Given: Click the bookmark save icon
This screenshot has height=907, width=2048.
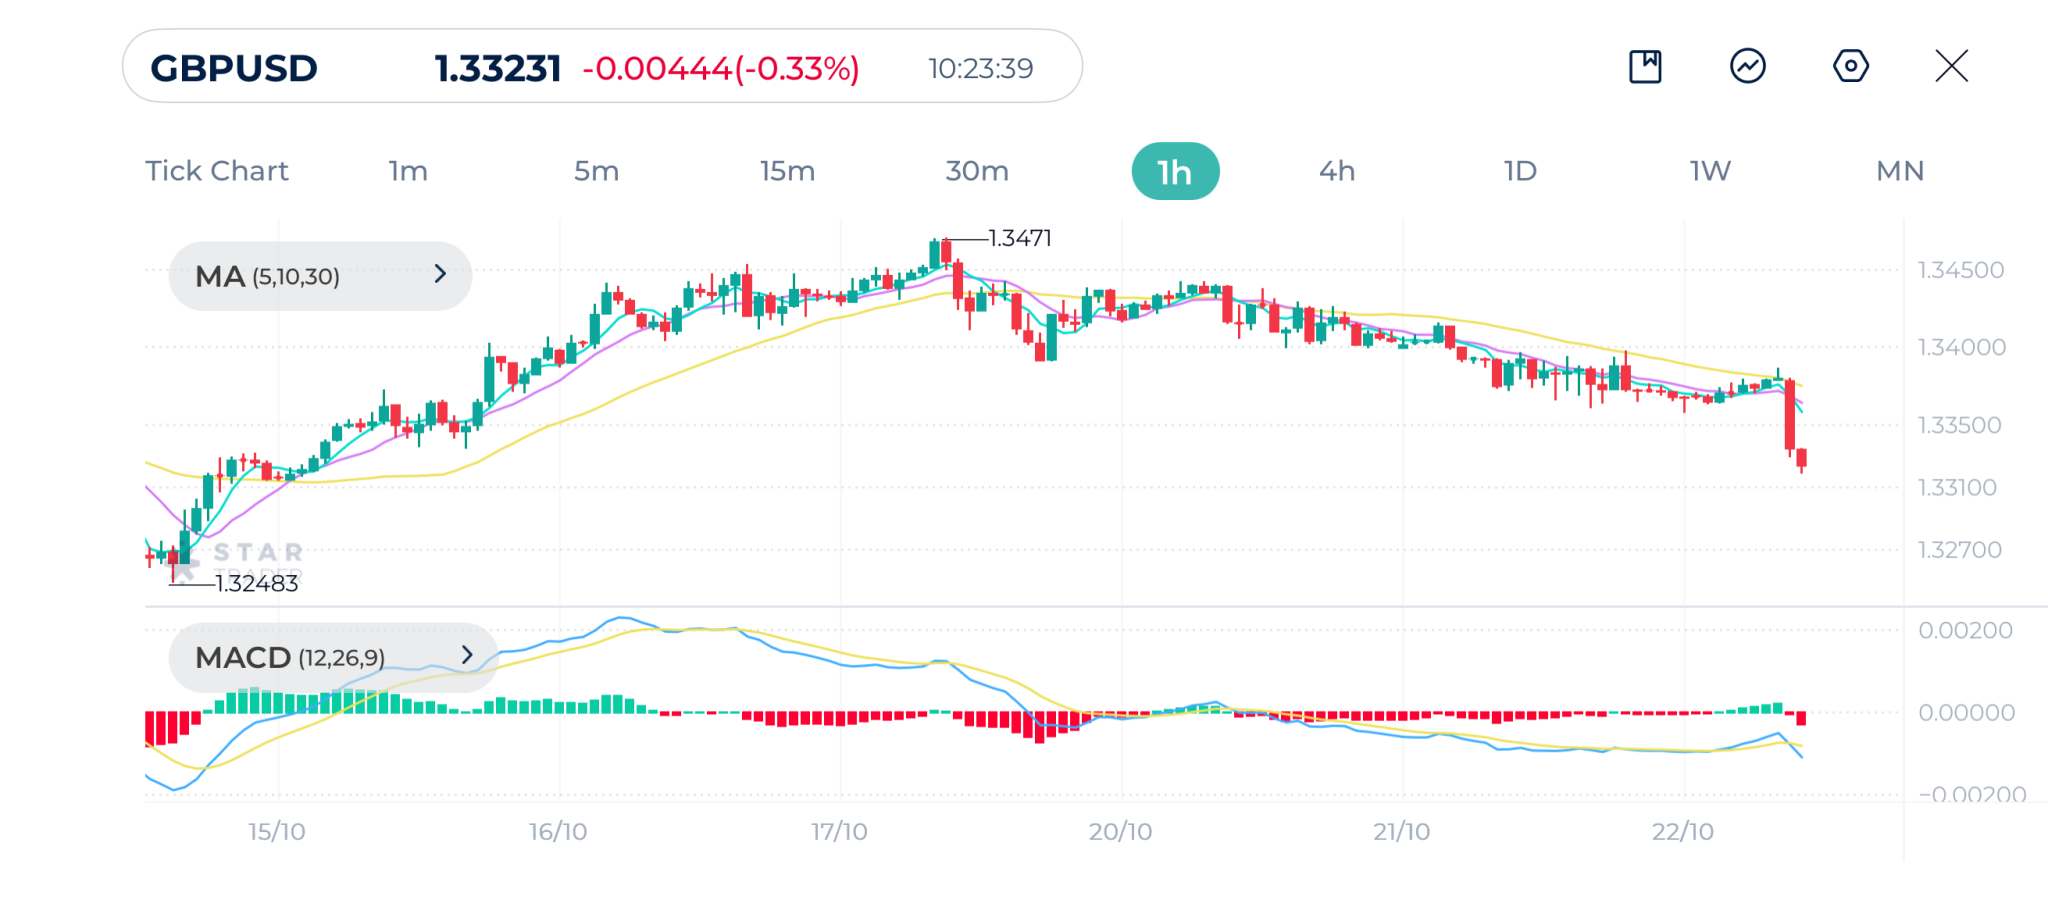Looking at the screenshot, I should 1645,67.
